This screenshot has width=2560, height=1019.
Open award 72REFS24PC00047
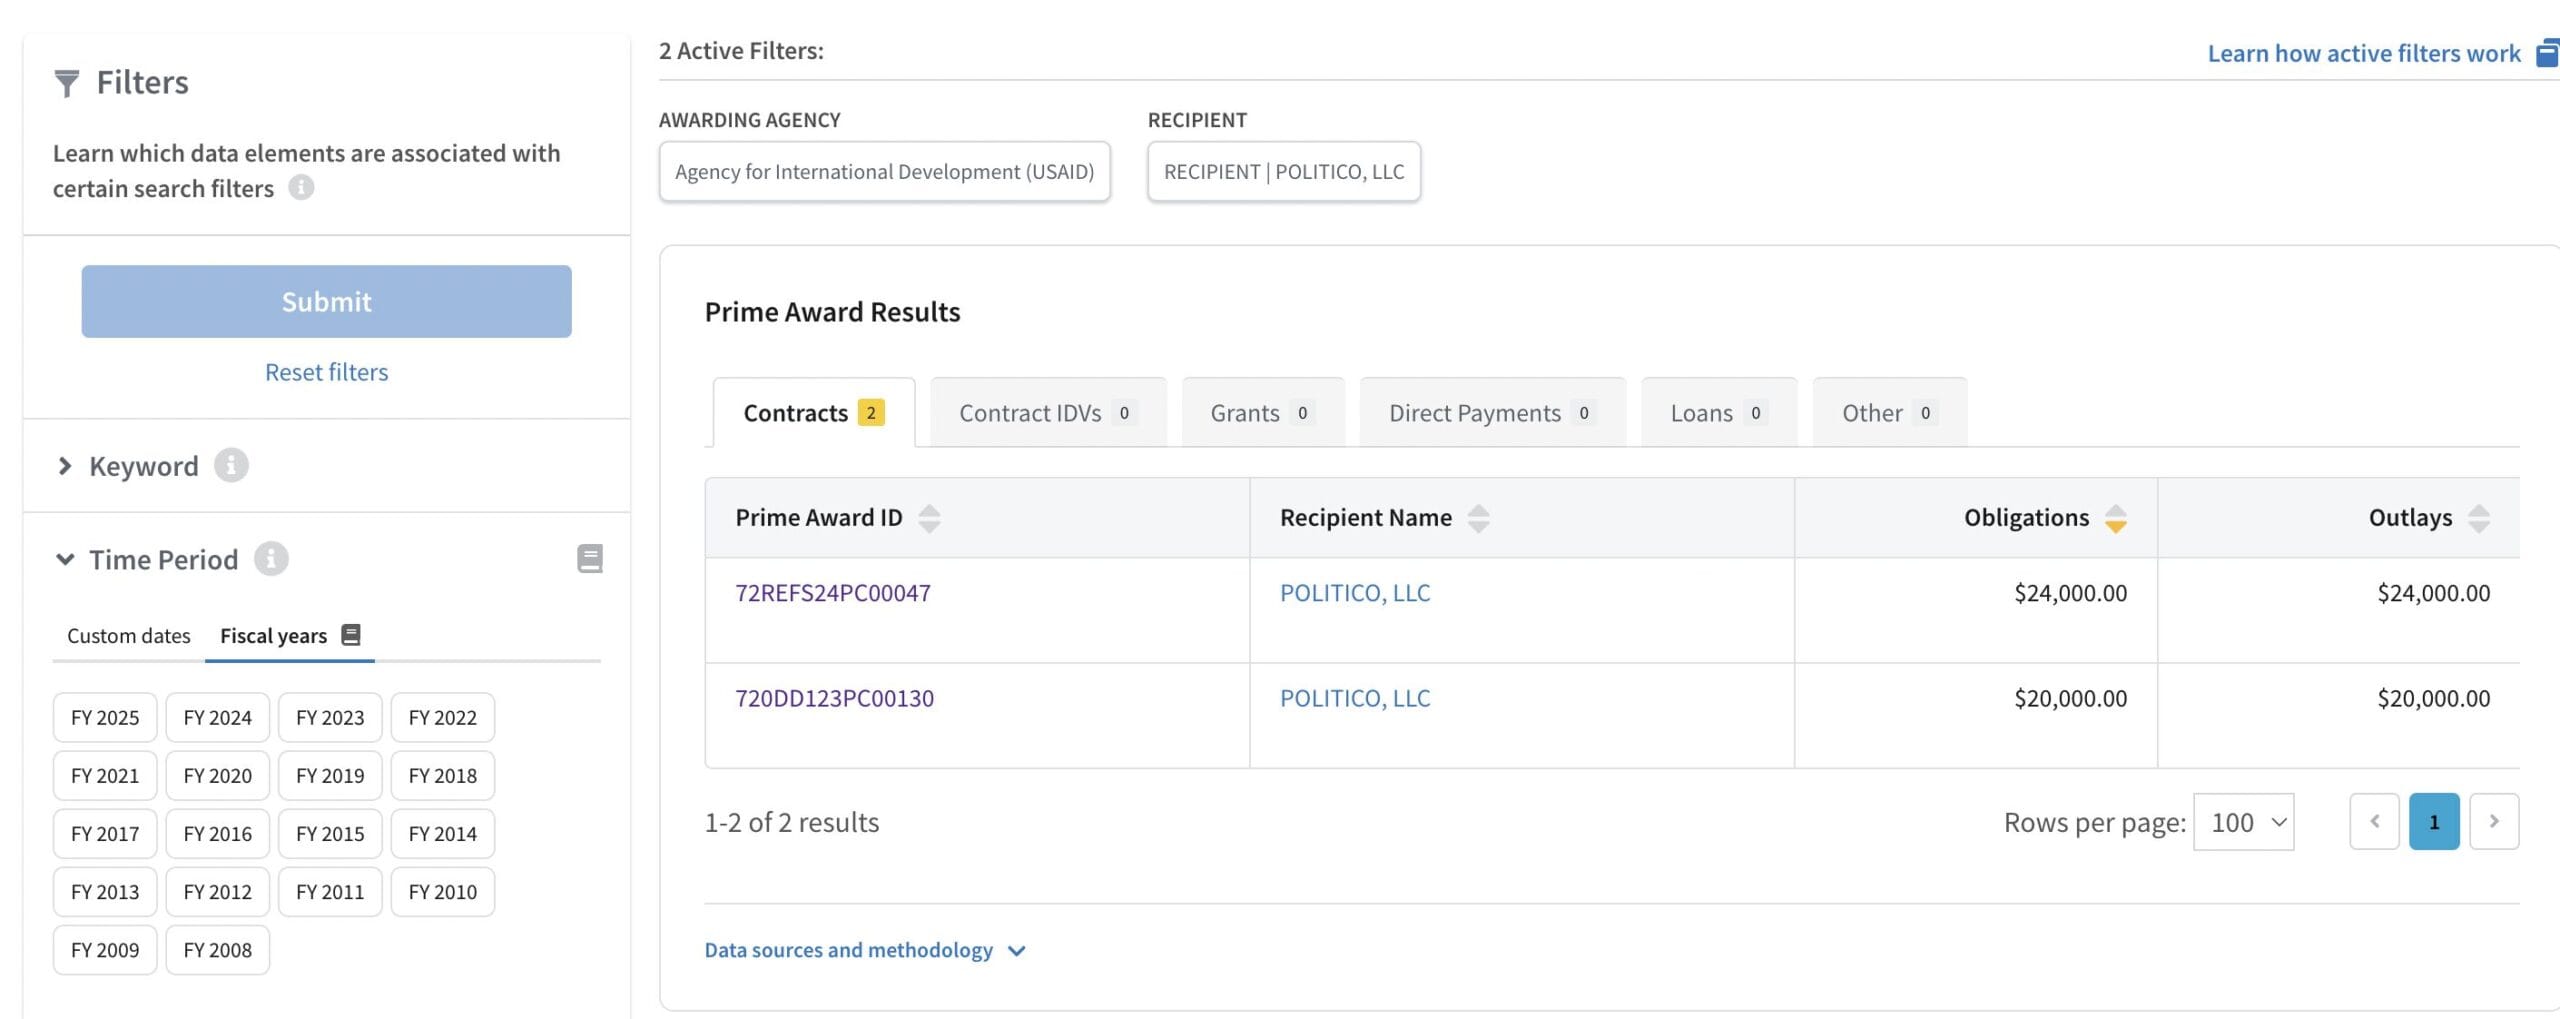[833, 593]
